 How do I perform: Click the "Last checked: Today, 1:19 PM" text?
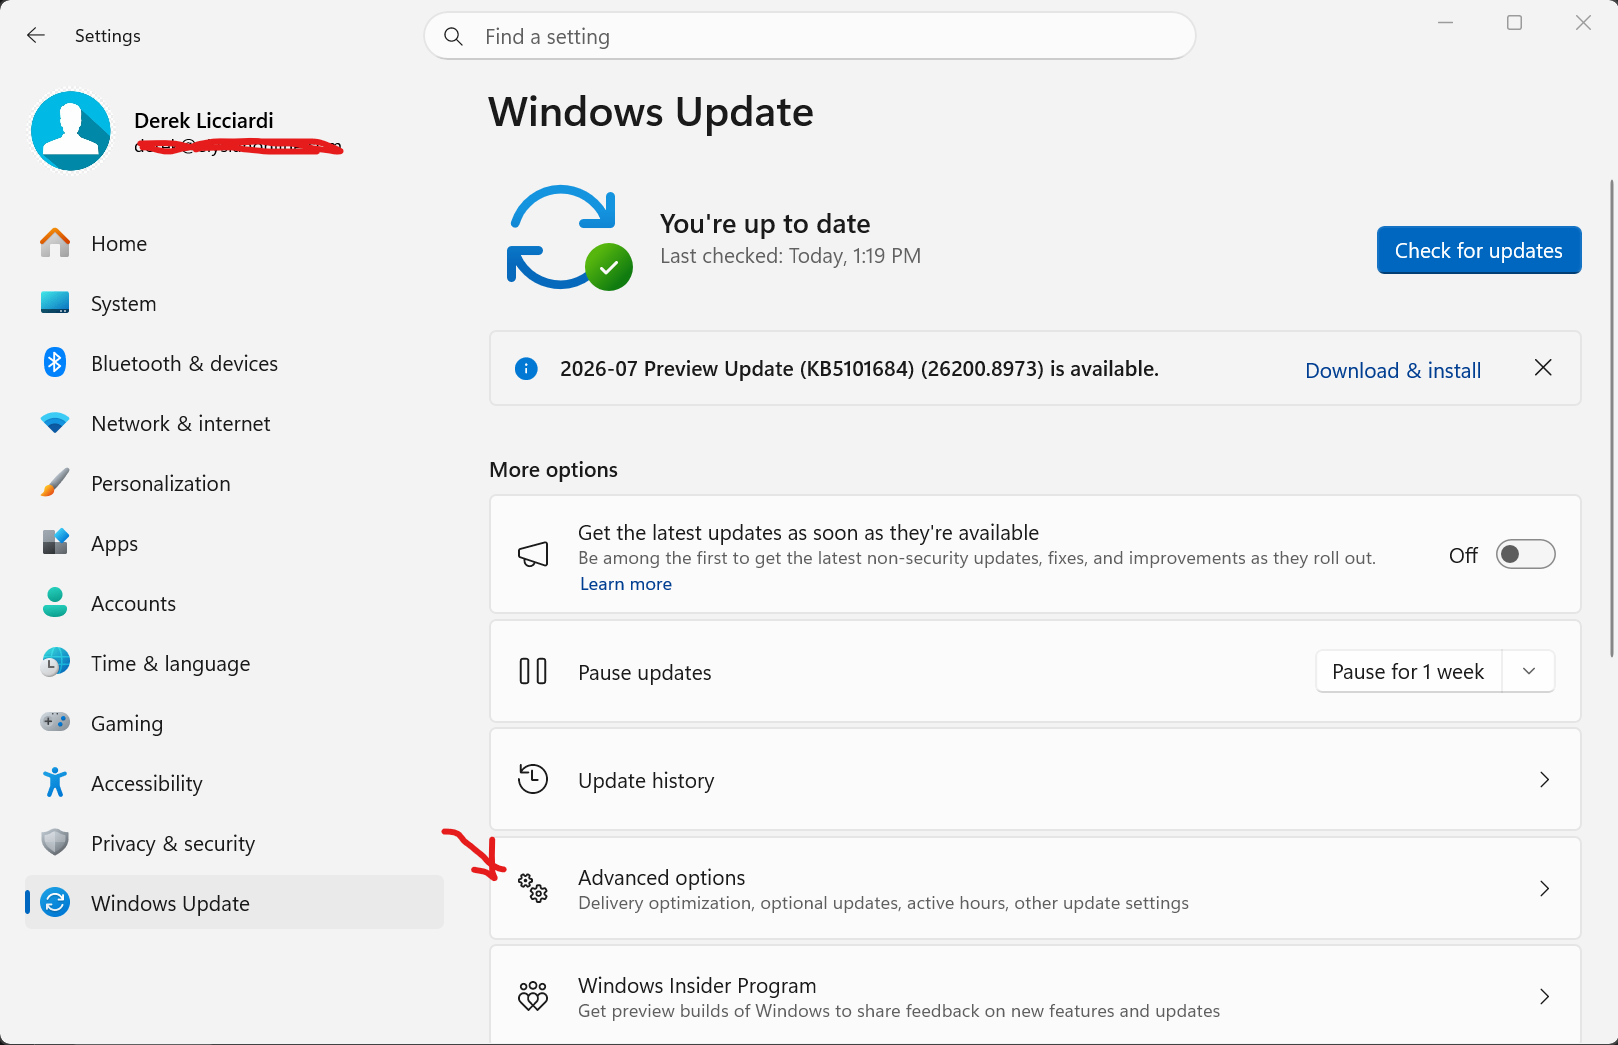790,256
